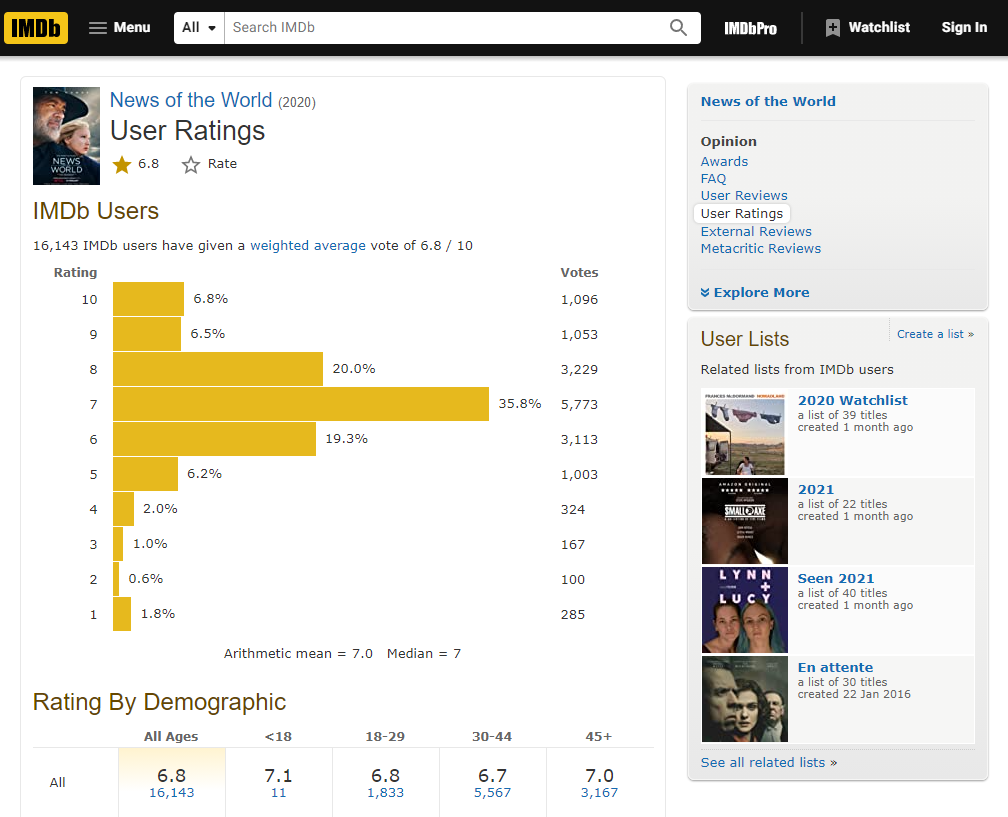Click the magnifying glass search icon
This screenshot has width=1008, height=817.
[678, 28]
